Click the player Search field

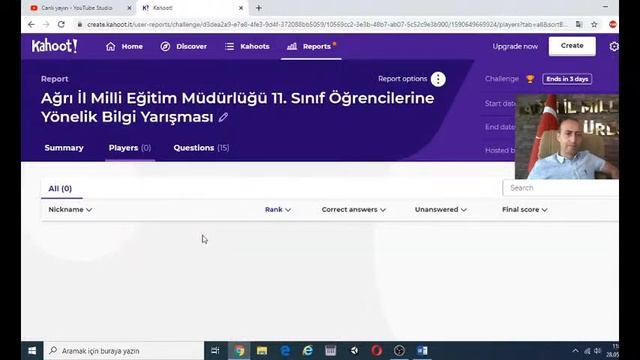coord(561,188)
